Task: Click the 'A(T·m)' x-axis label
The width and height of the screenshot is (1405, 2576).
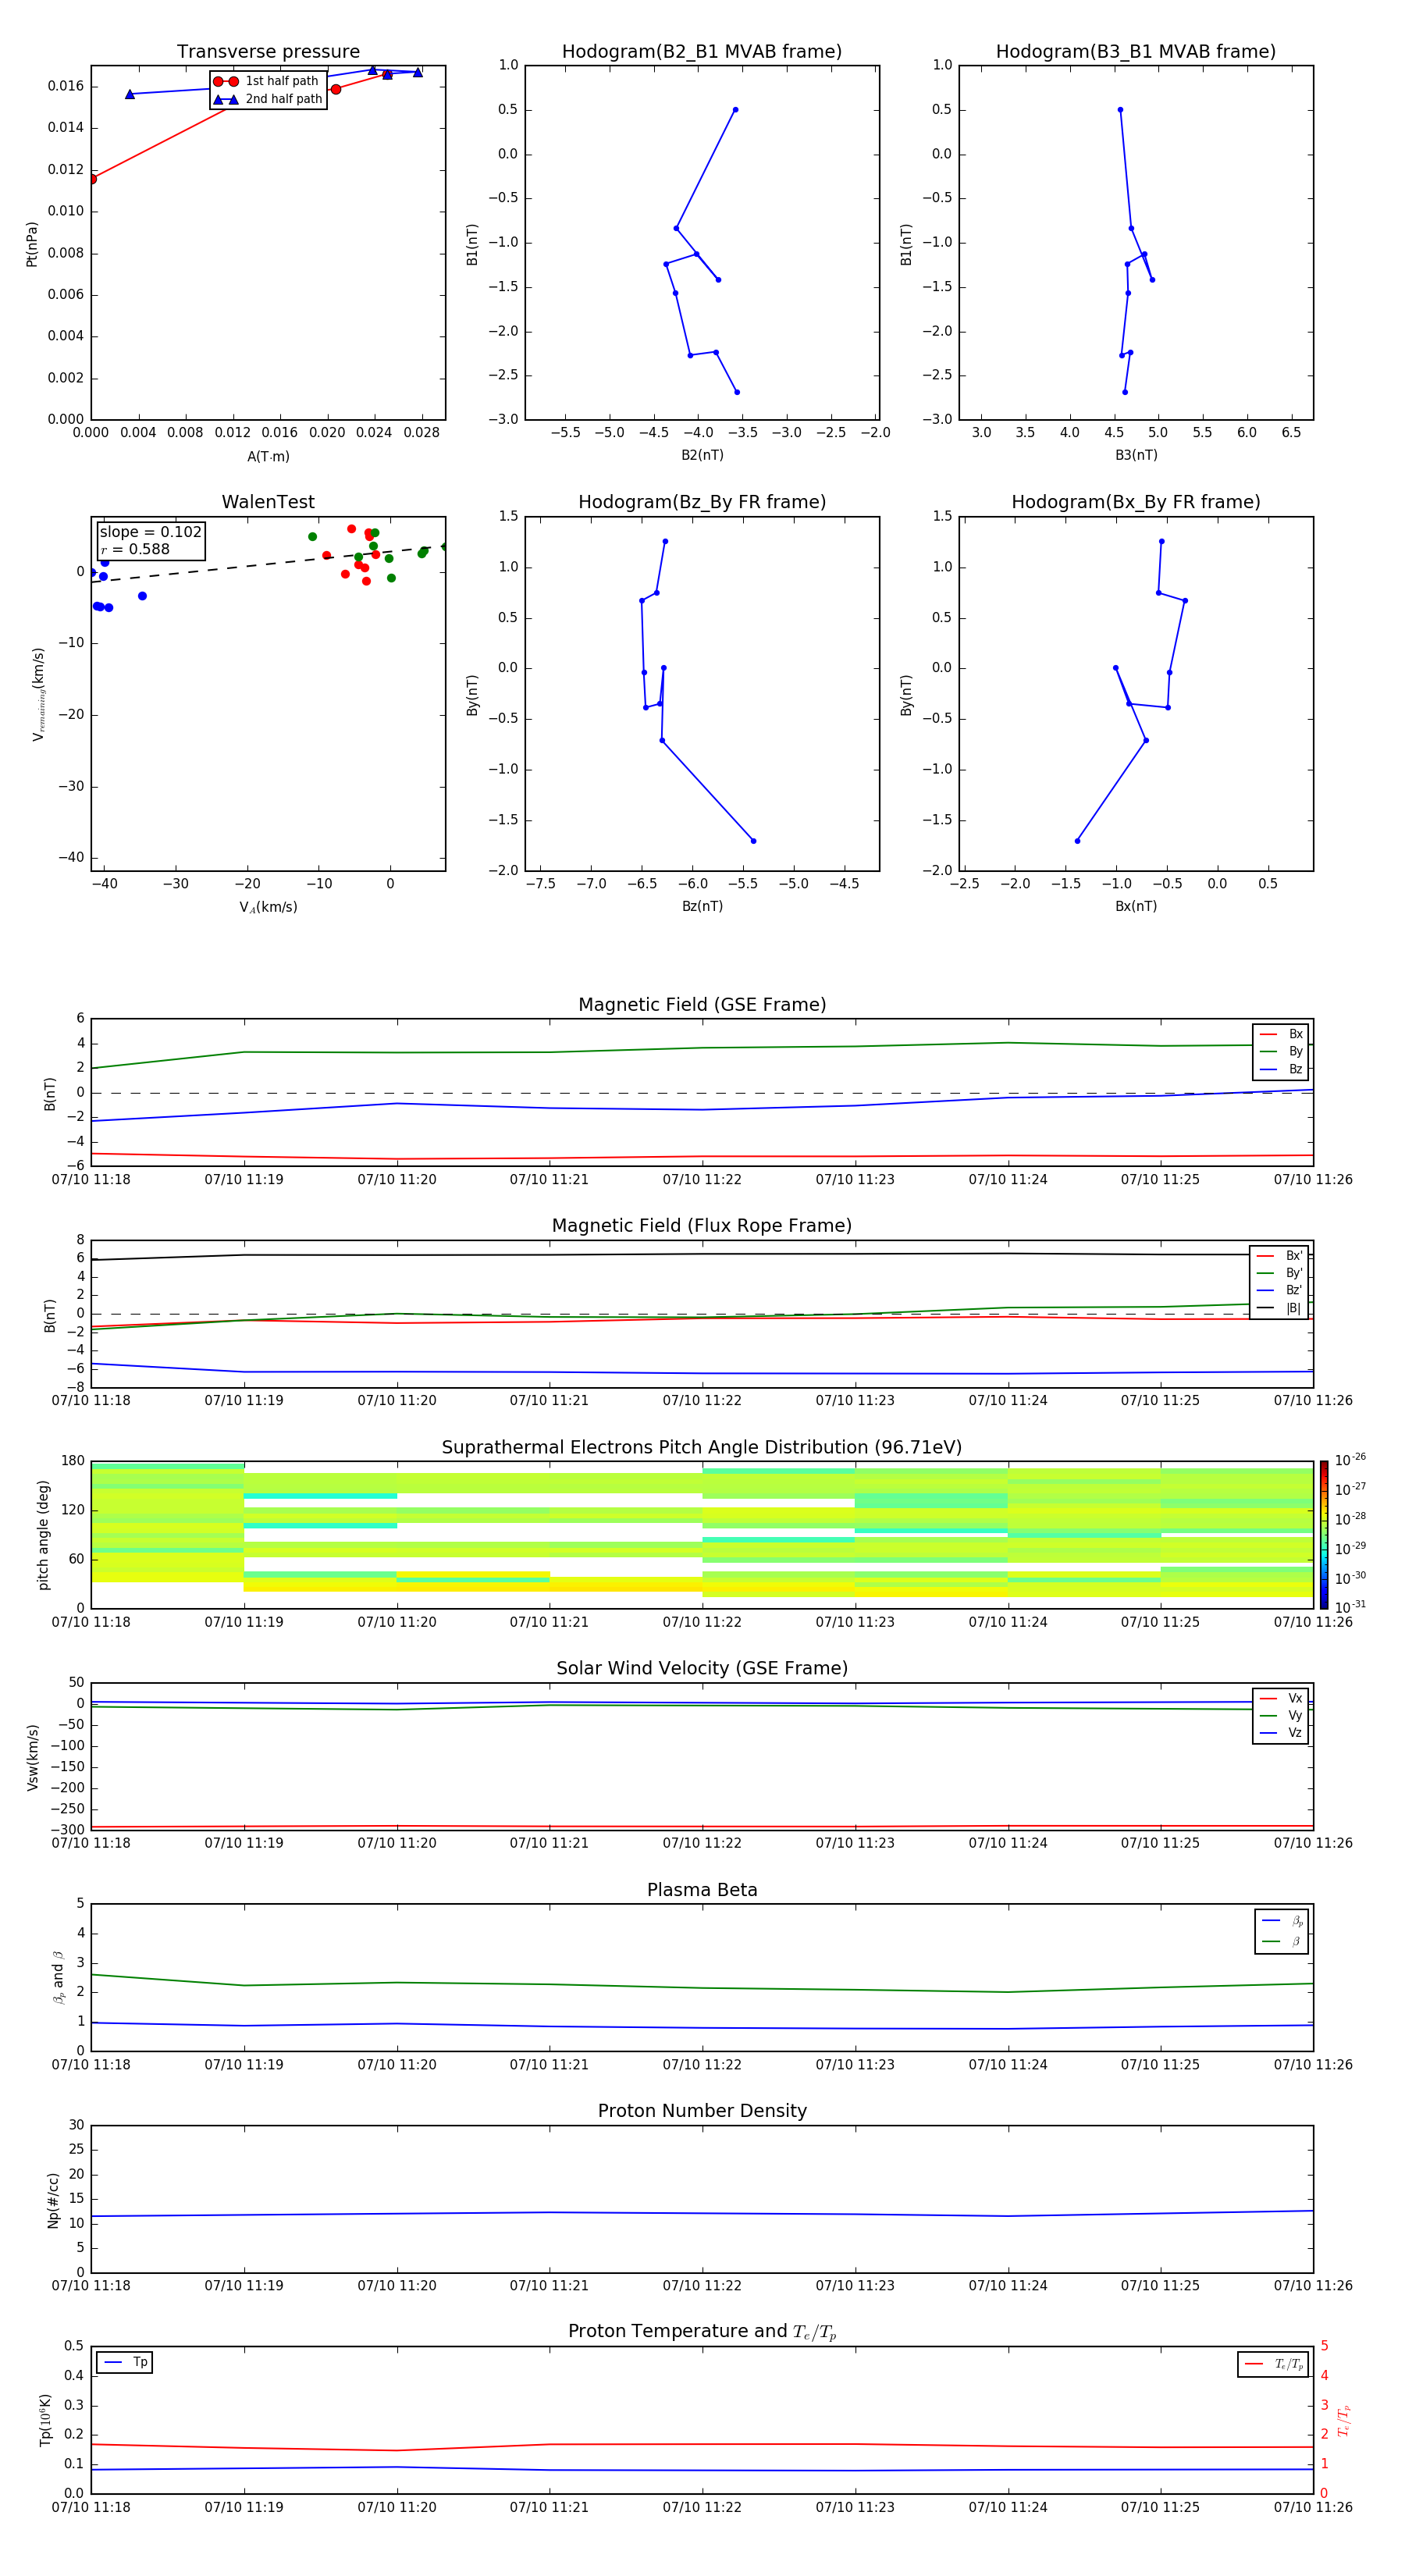Action: [x=268, y=457]
